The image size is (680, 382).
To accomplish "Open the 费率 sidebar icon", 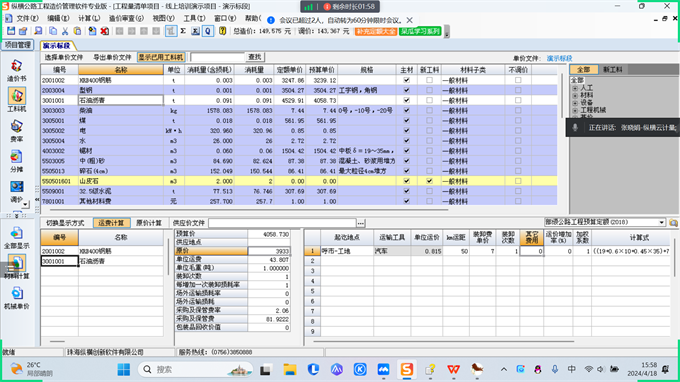I will click(x=16, y=131).
